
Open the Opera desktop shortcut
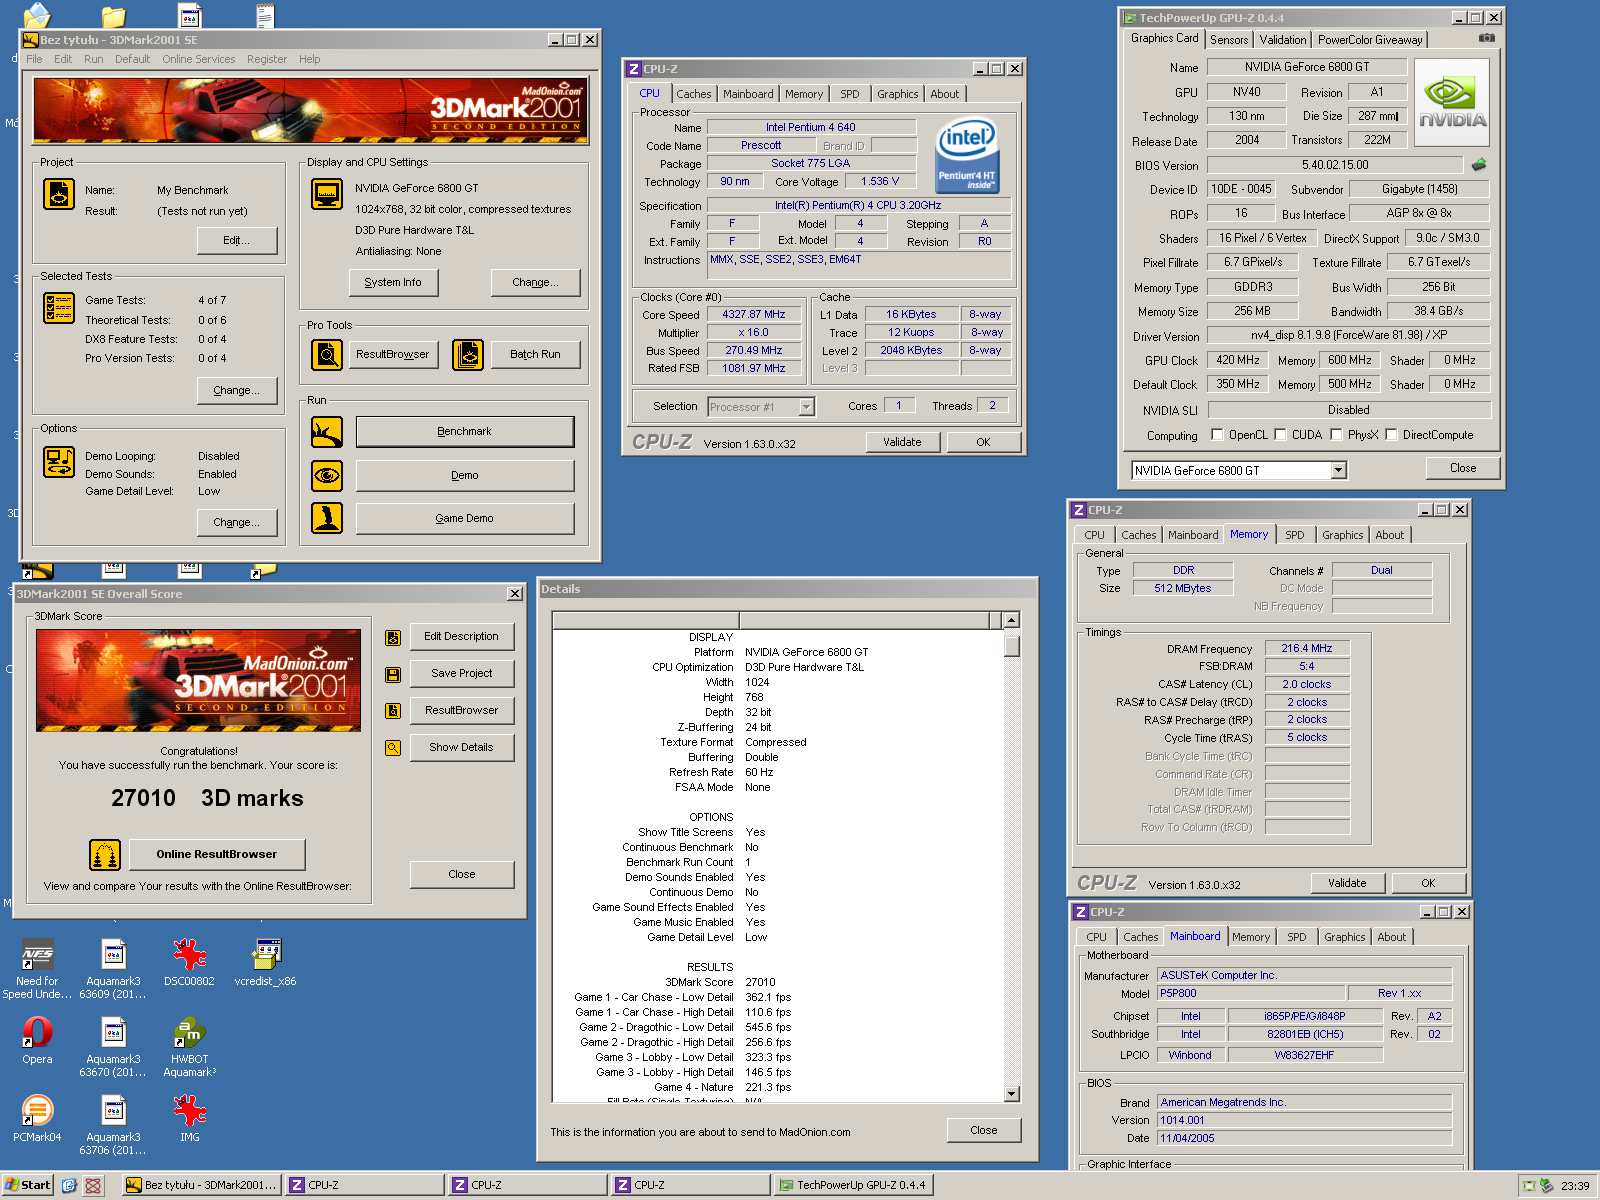coord(38,1039)
